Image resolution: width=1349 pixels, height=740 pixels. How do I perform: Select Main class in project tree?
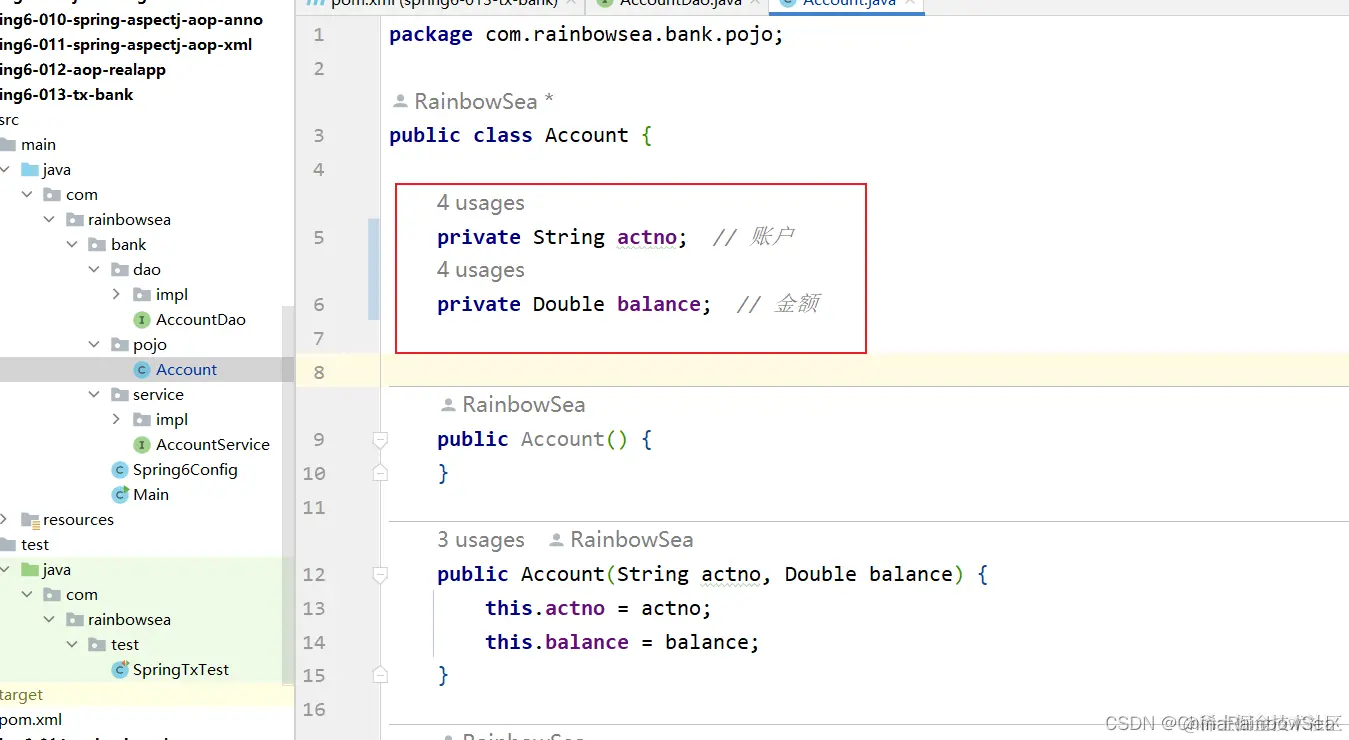coord(151,495)
